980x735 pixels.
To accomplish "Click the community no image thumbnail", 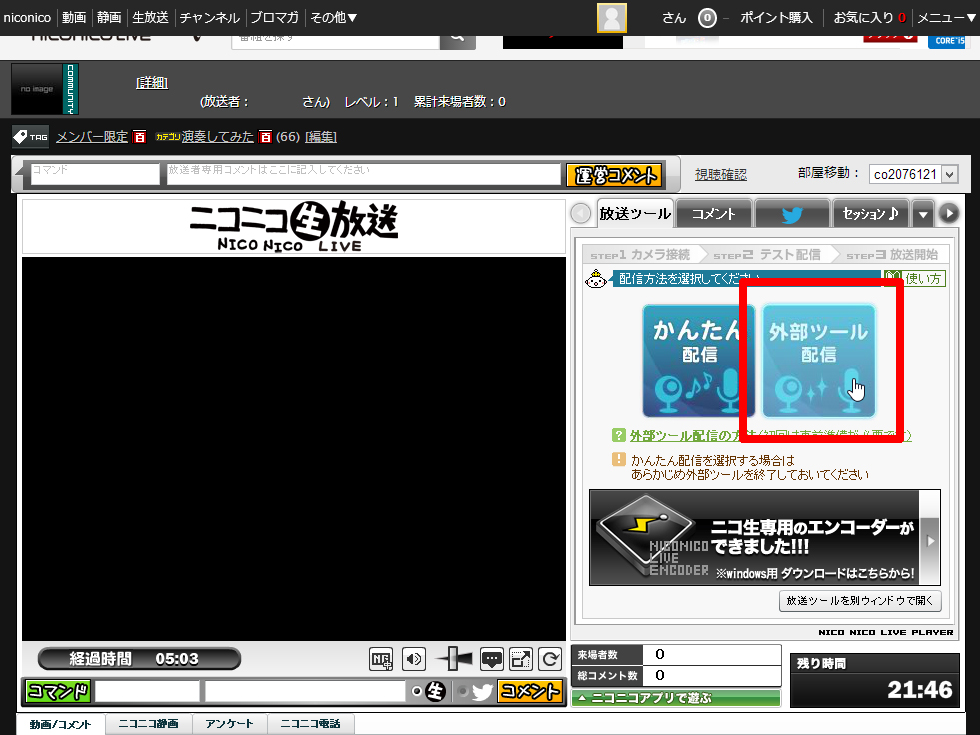I will tap(45, 89).
